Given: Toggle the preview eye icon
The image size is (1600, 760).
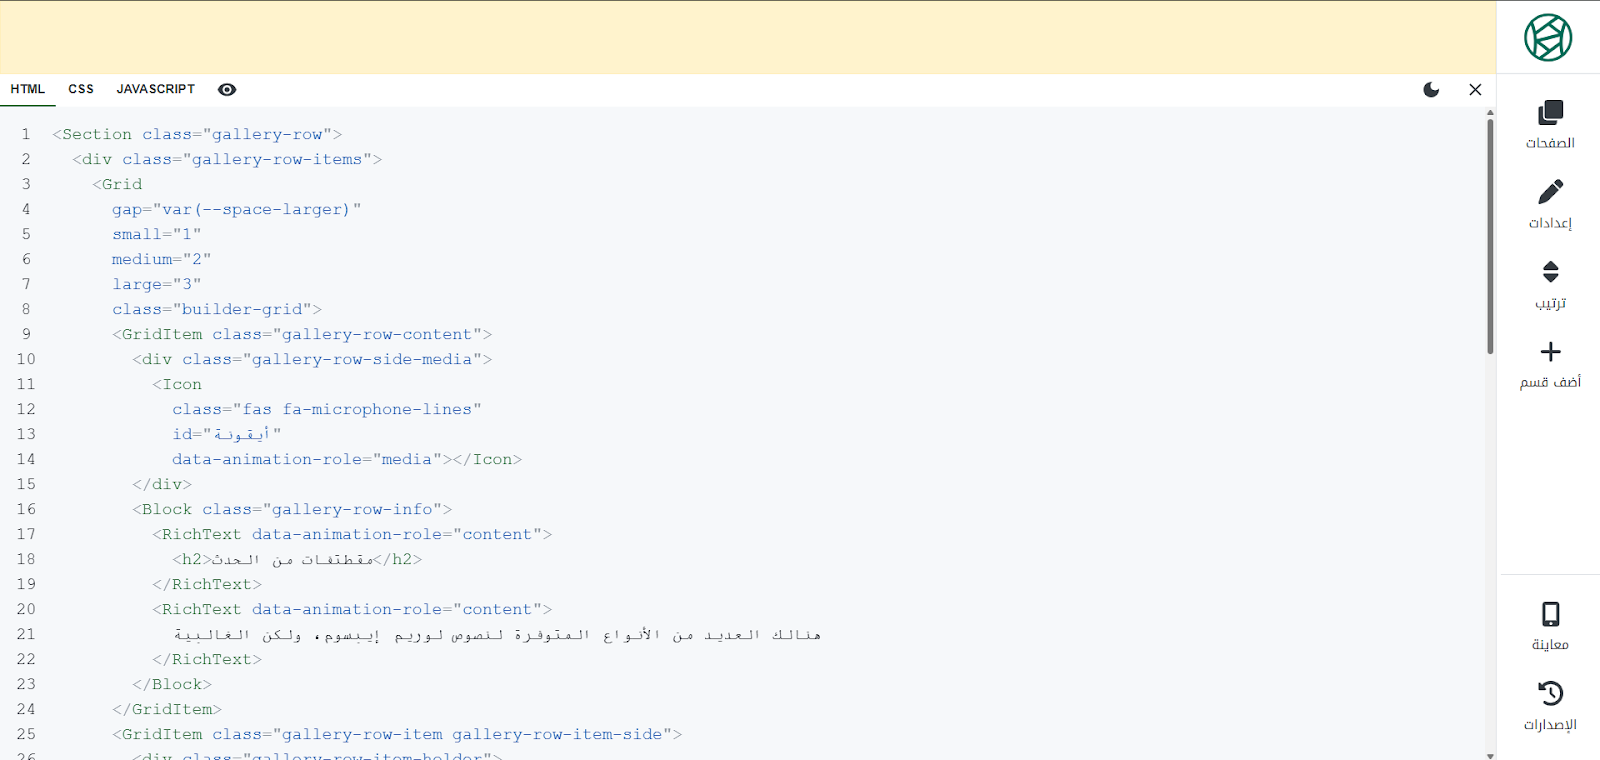Looking at the screenshot, I should 227,90.
